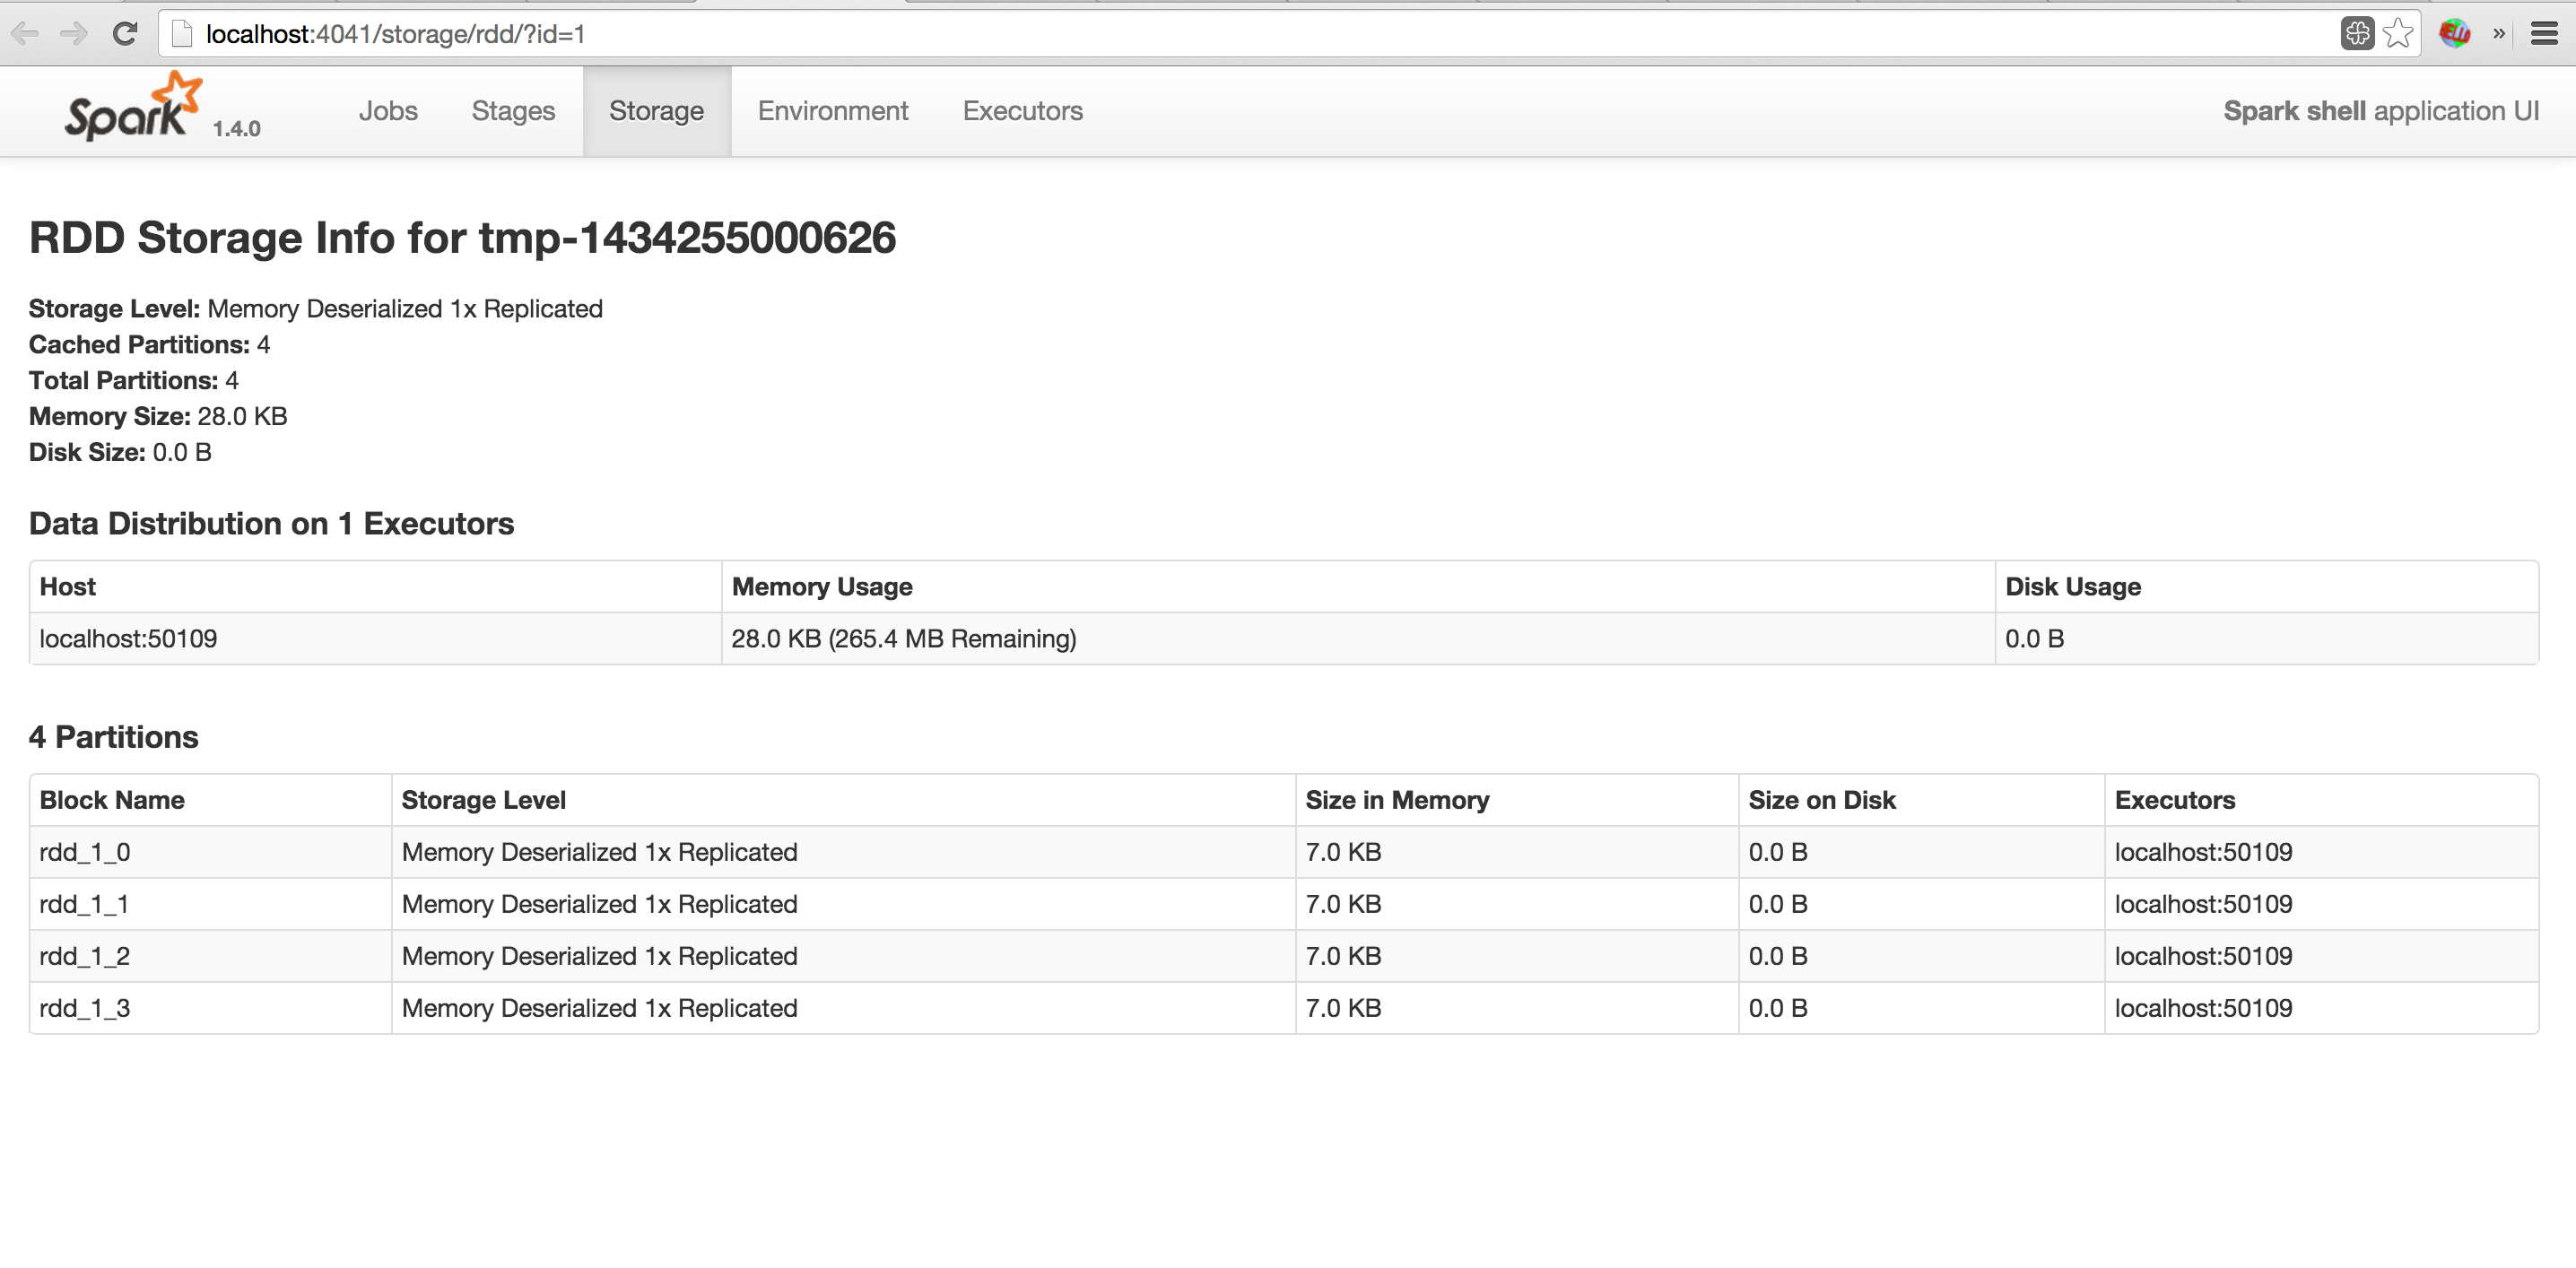Viewport: 2576px width, 1268px height.
Task: Click the extension icon beside star
Action: (x=2357, y=34)
